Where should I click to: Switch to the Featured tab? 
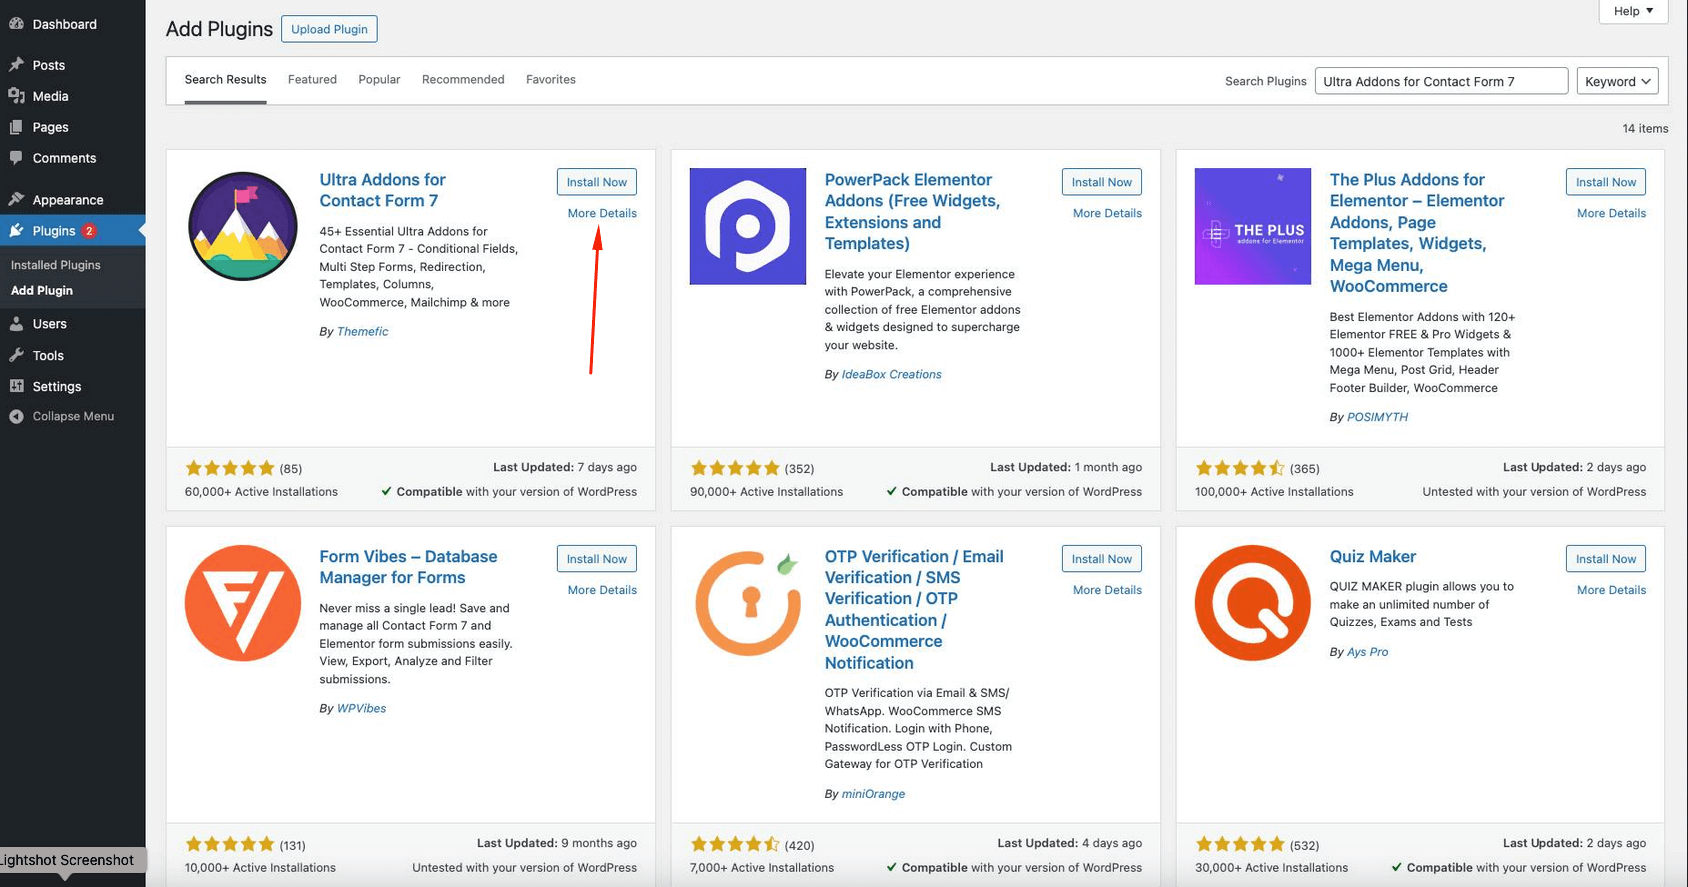[x=312, y=80]
